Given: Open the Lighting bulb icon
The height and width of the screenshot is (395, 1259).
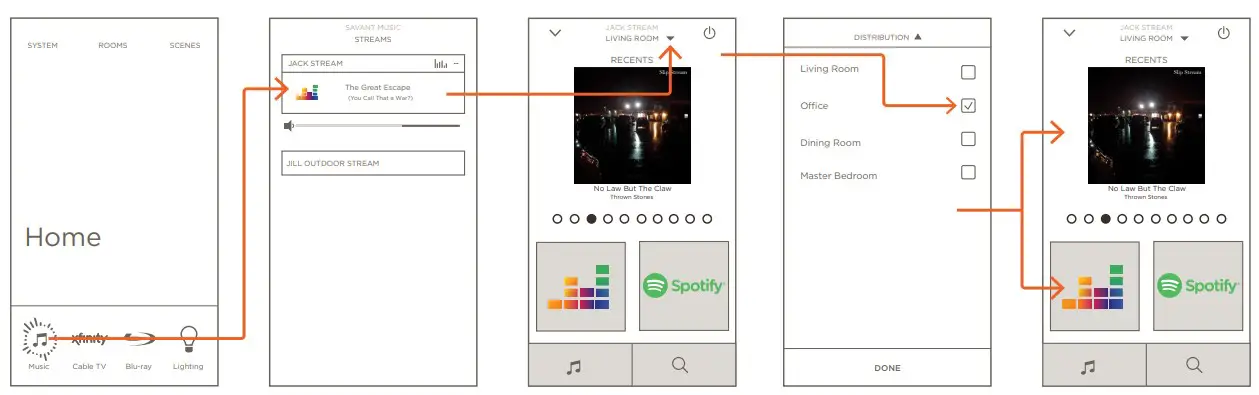Looking at the screenshot, I should [x=188, y=338].
